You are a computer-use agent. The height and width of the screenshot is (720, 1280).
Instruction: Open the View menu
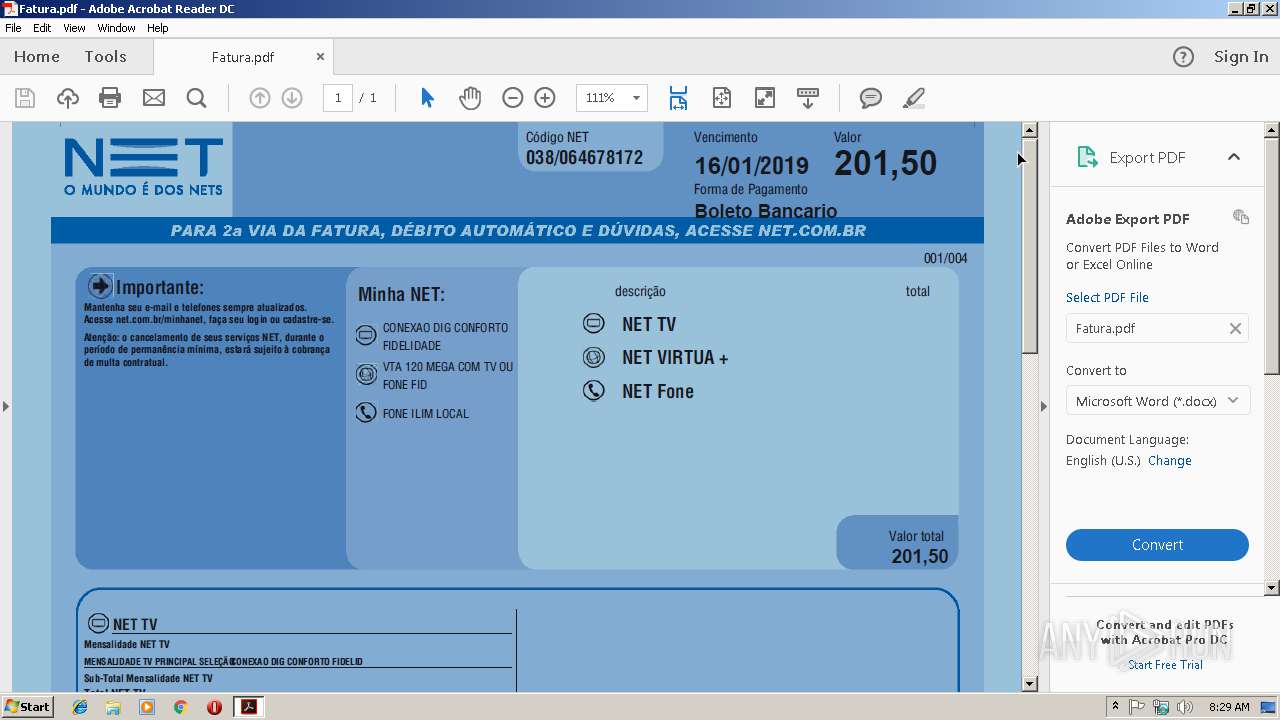(74, 28)
